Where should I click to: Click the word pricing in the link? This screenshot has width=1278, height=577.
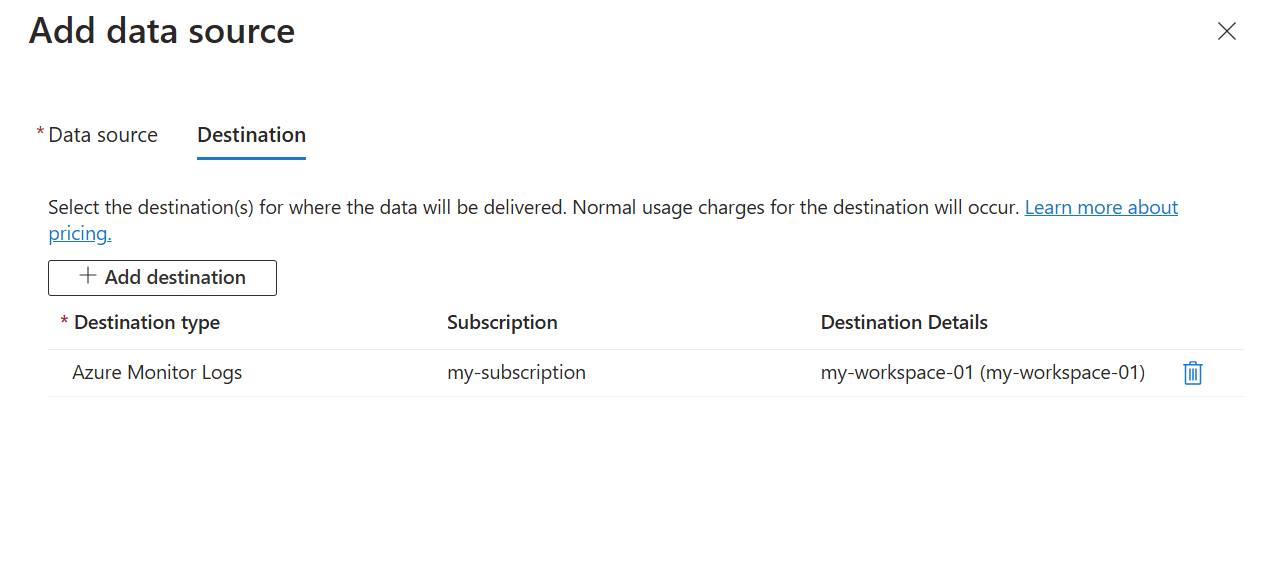pos(80,234)
